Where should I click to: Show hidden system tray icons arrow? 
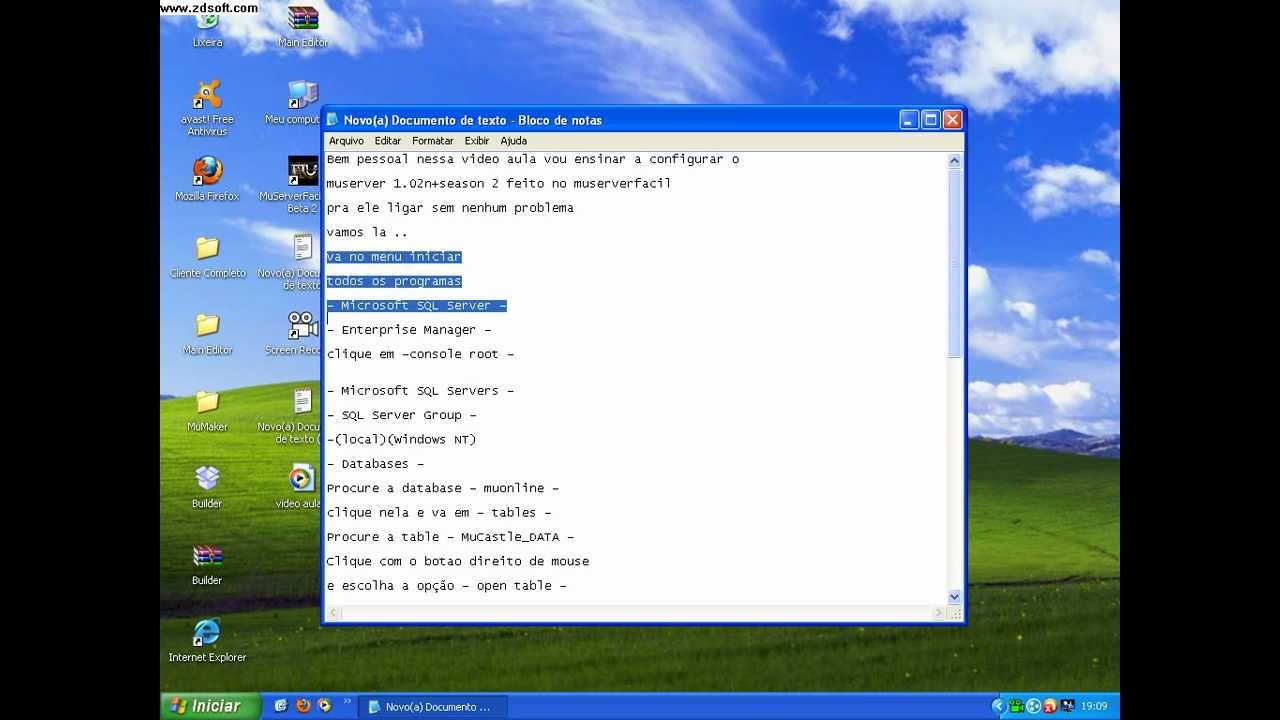click(998, 706)
